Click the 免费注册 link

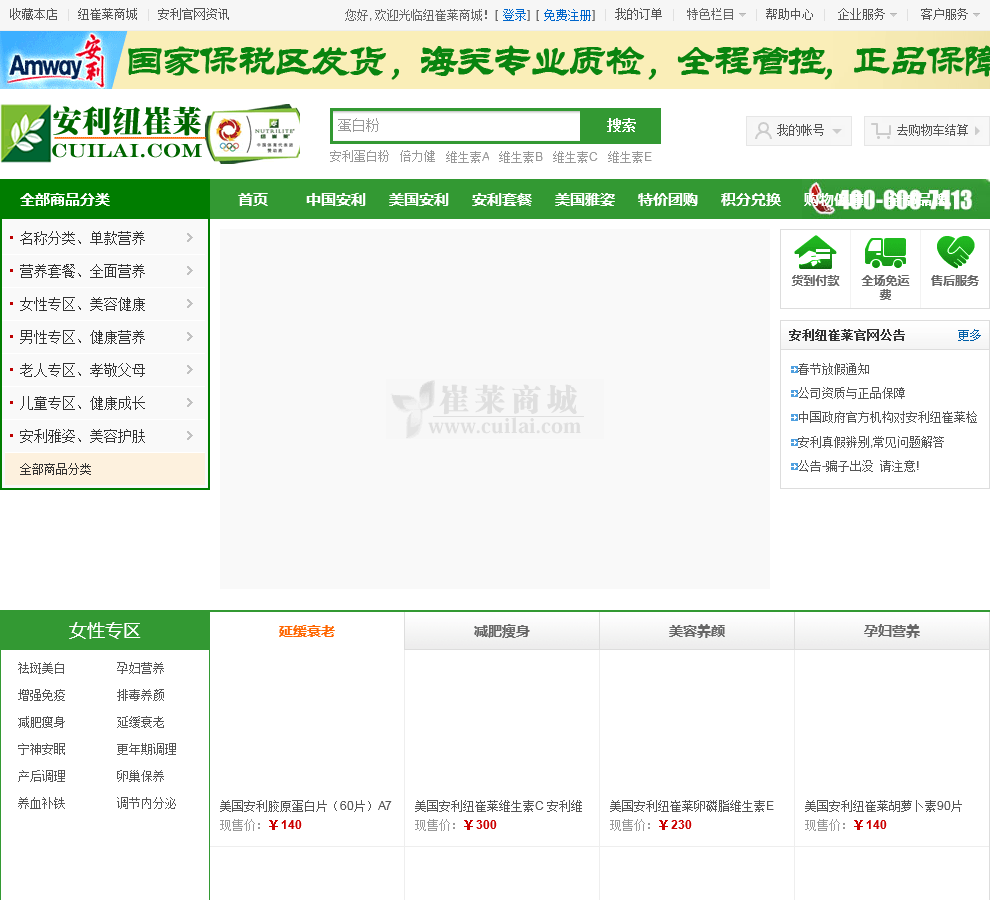click(x=567, y=15)
